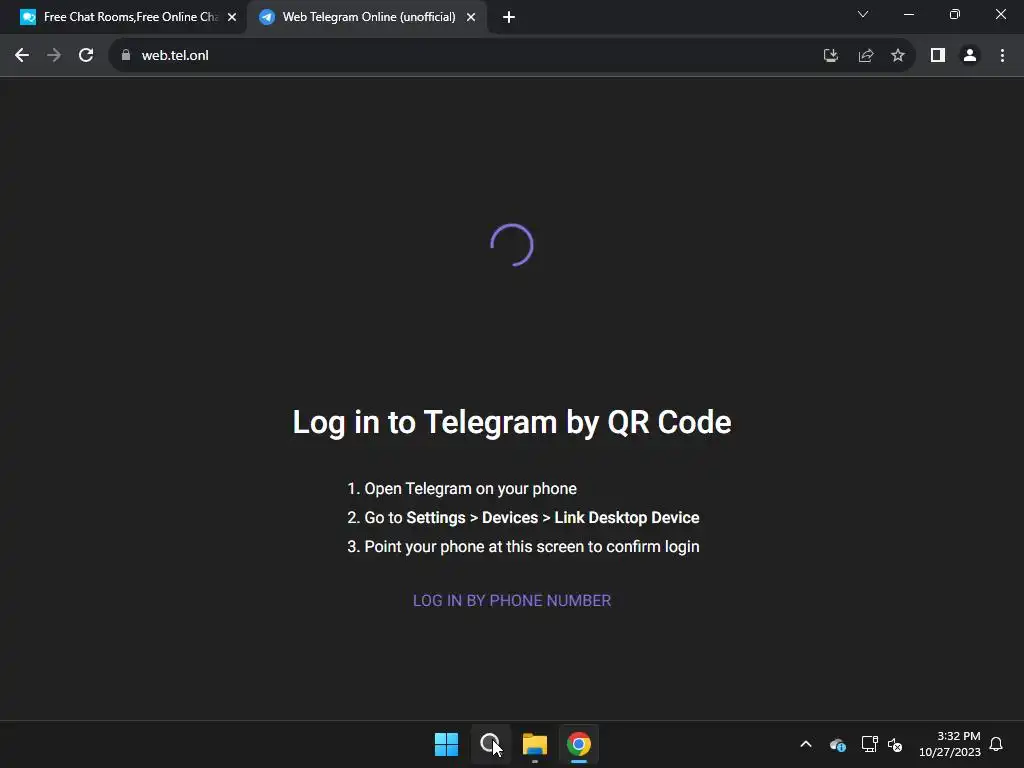Open notifications via the bell icon
This screenshot has width=1024, height=768.
tap(996, 744)
